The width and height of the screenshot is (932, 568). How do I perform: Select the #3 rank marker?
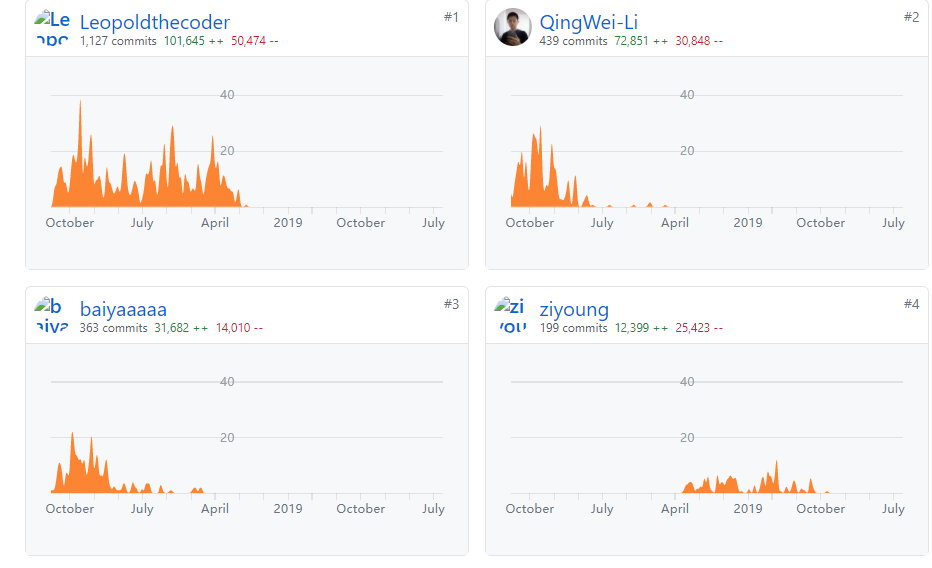tap(450, 304)
